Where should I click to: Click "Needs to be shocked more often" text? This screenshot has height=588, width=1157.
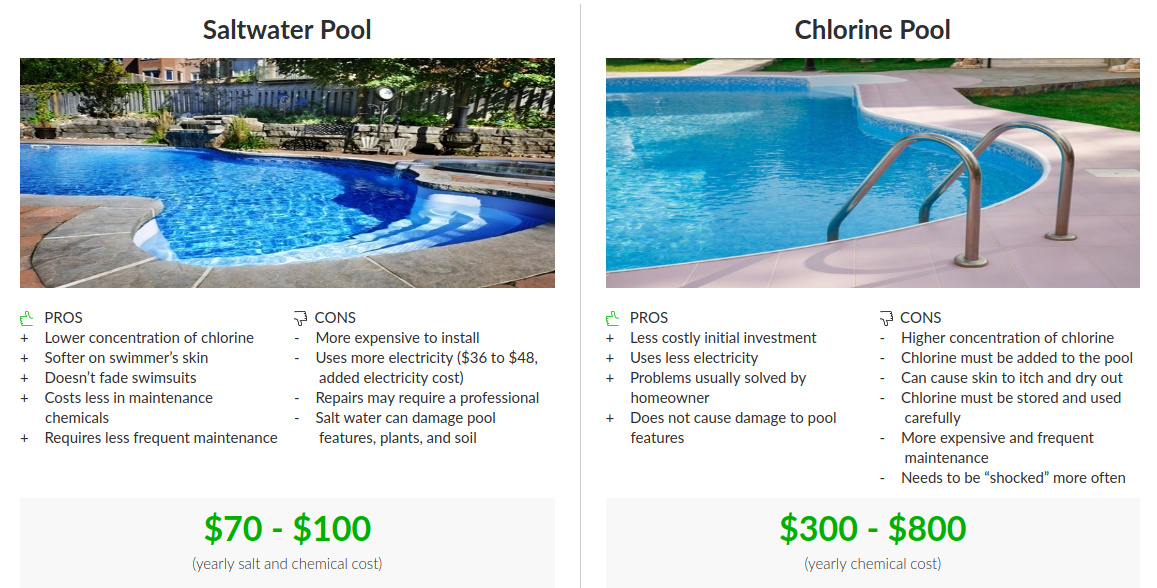pos(1013,478)
